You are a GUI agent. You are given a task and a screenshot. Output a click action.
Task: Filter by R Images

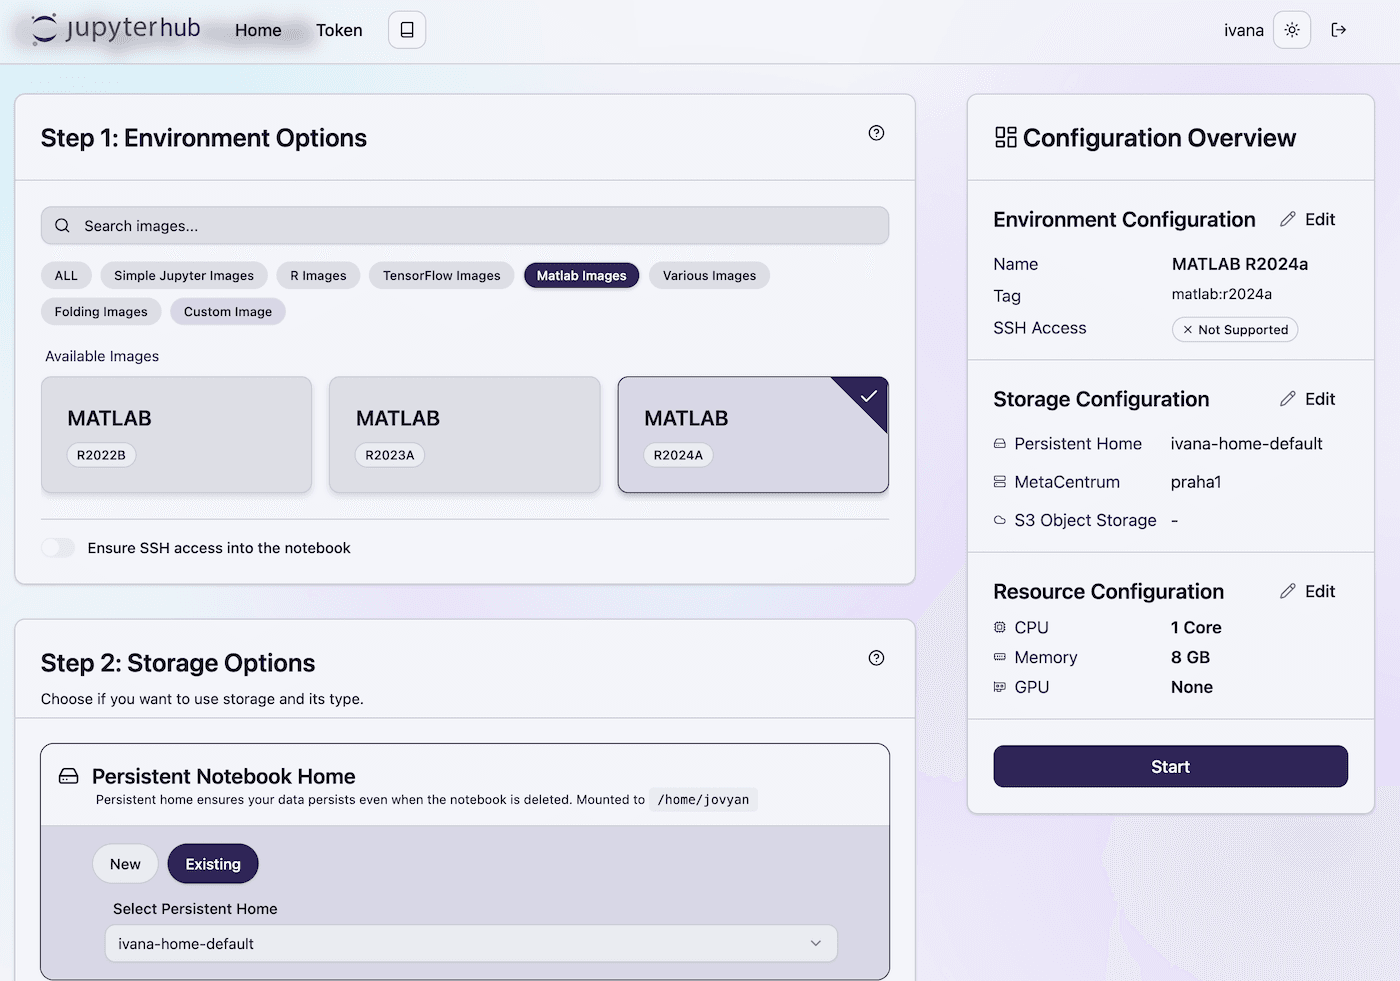point(318,276)
